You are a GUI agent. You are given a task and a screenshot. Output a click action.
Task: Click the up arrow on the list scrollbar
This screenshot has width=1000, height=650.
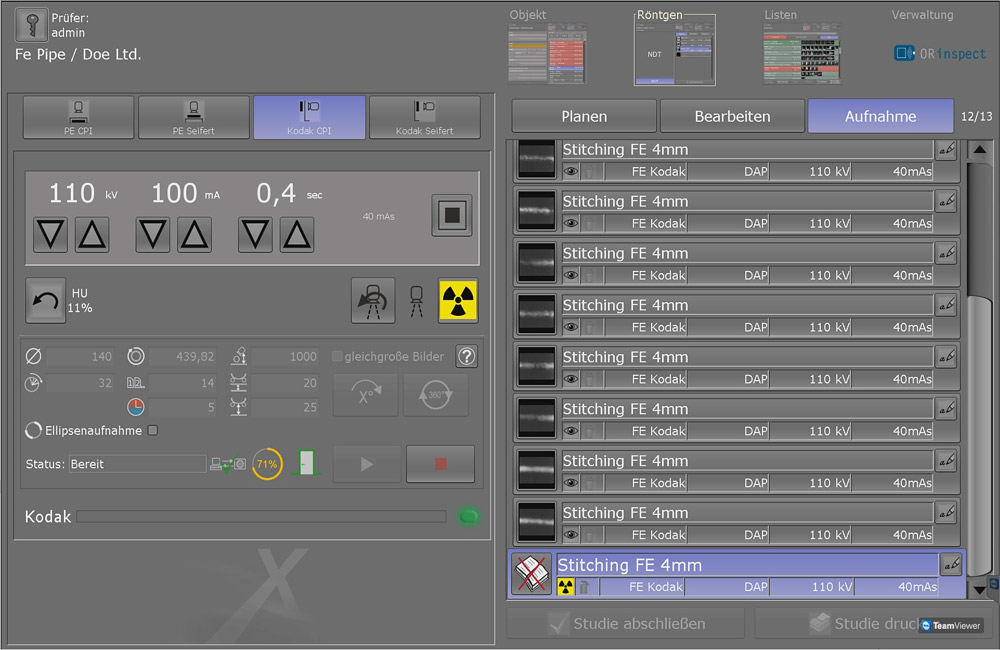point(980,151)
